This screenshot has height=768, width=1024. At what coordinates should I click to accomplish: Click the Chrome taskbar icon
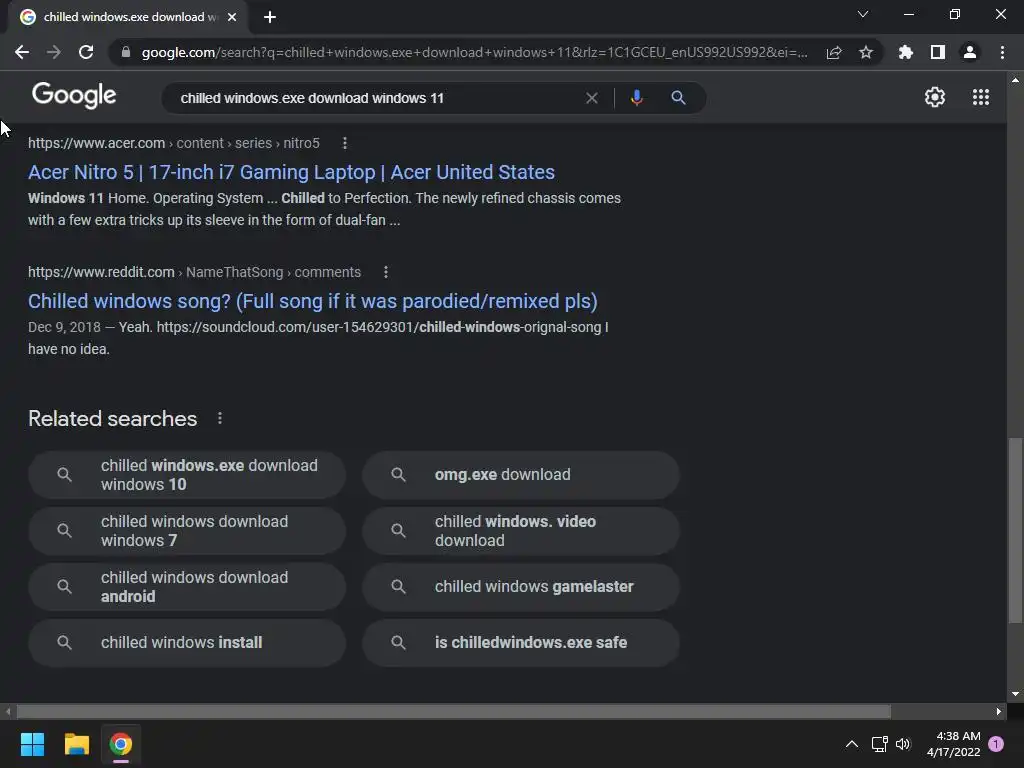click(121, 744)
